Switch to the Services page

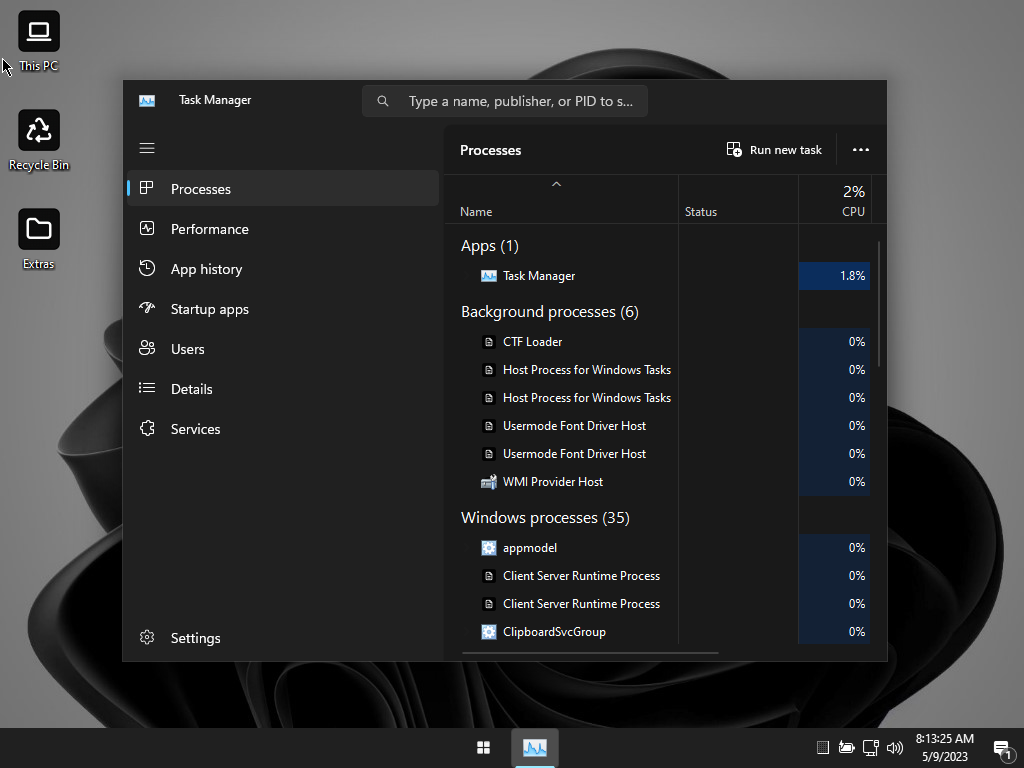tap(283, 428)
